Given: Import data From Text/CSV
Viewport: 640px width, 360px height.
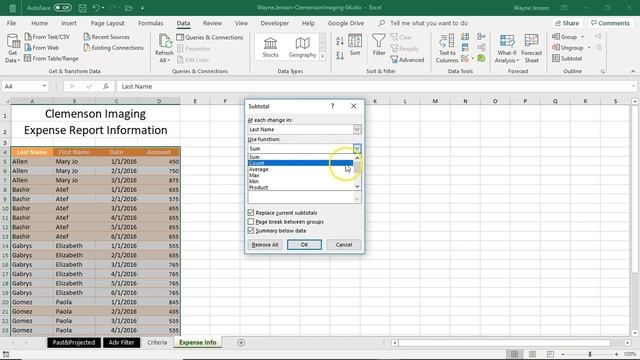Looking at the screenshot, I should [x=47, y=37].
